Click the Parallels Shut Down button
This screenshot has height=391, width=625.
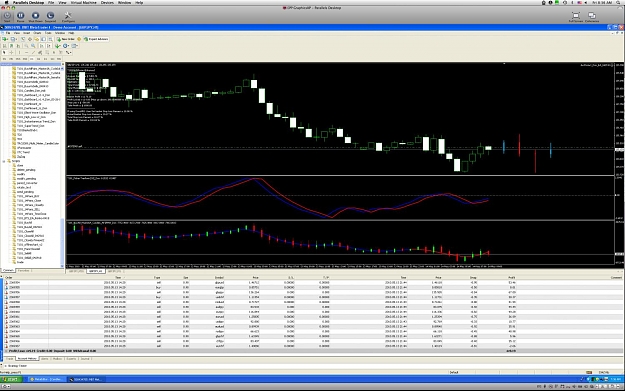pos(35,16)
